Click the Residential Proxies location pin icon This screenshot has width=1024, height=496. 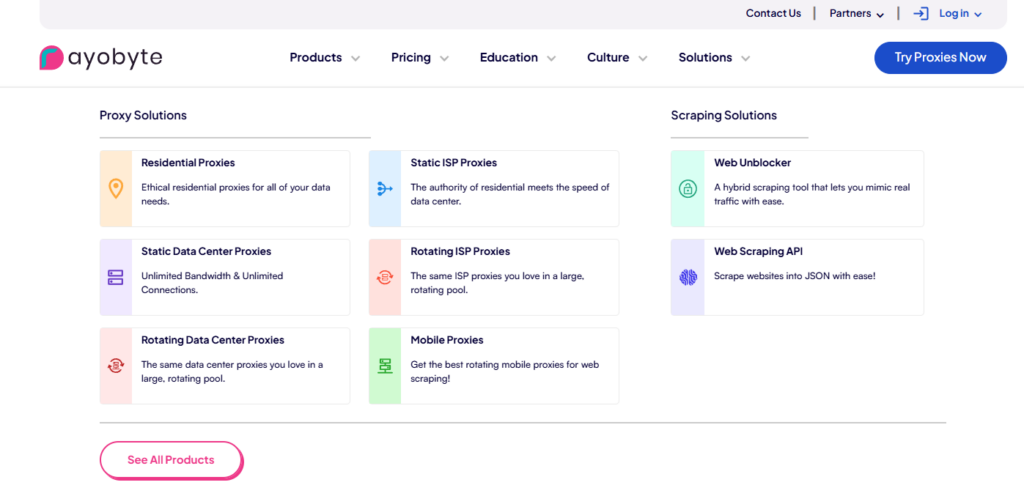116,188
